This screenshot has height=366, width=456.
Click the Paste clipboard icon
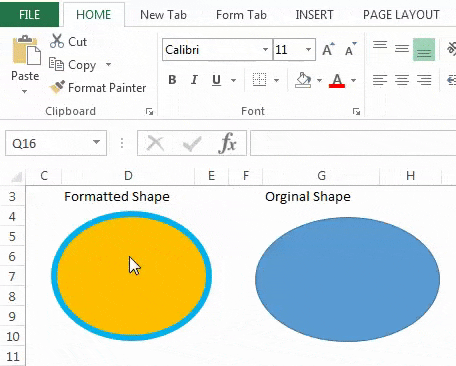[26, 50]
